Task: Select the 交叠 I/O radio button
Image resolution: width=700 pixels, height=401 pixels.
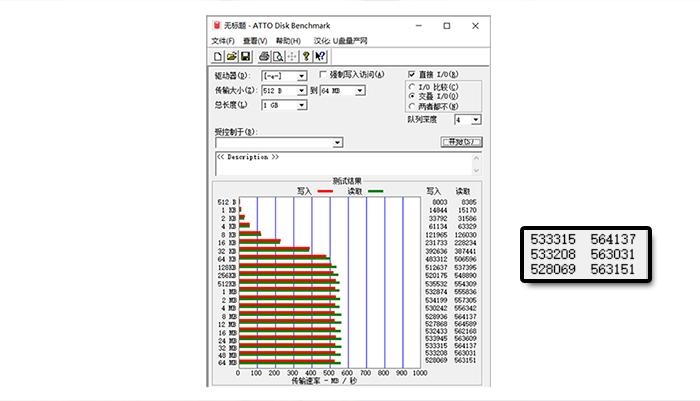Action: (412, 96)
